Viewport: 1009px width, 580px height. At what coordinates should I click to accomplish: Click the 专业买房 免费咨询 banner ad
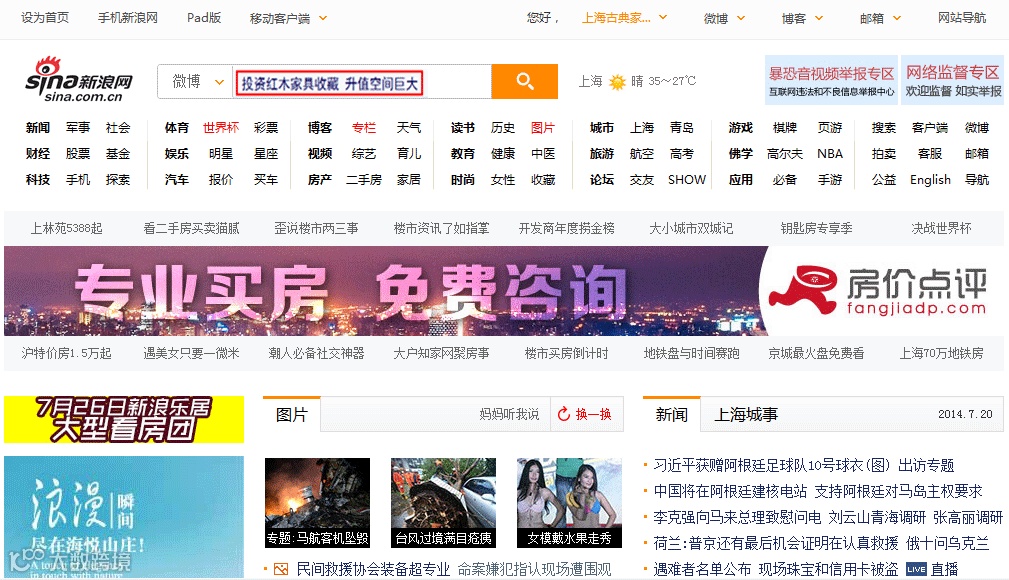click(x=504, y=291)
